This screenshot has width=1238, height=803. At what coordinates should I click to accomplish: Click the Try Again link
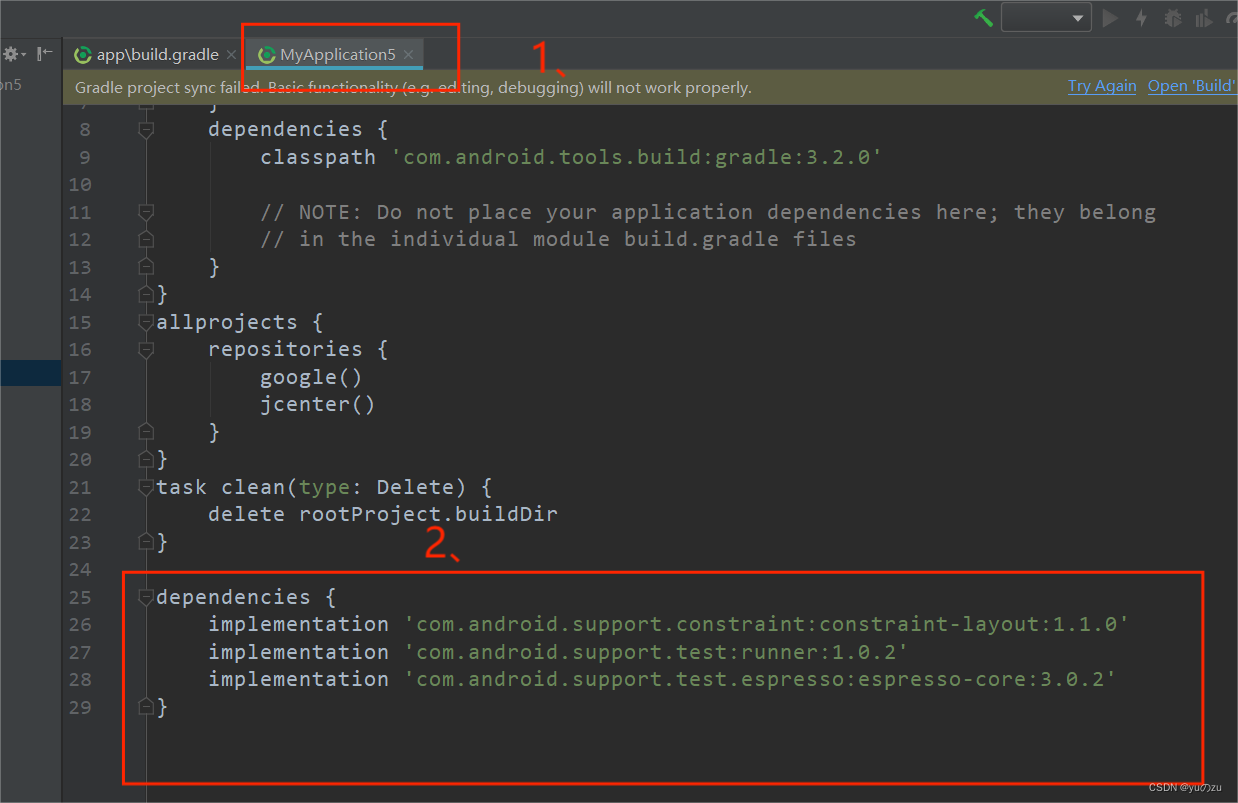tap(1101, 86)
